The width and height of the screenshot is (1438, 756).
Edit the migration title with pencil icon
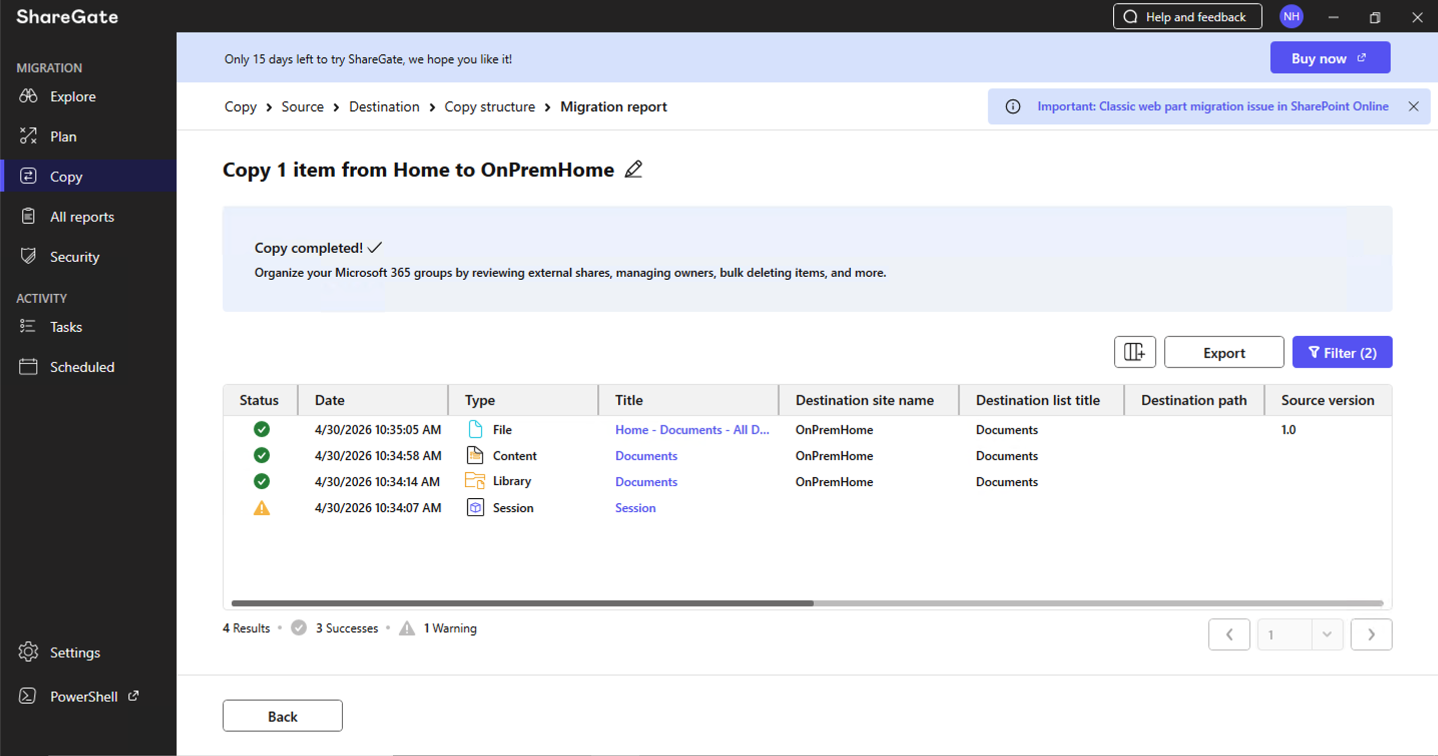coord(633,170)
